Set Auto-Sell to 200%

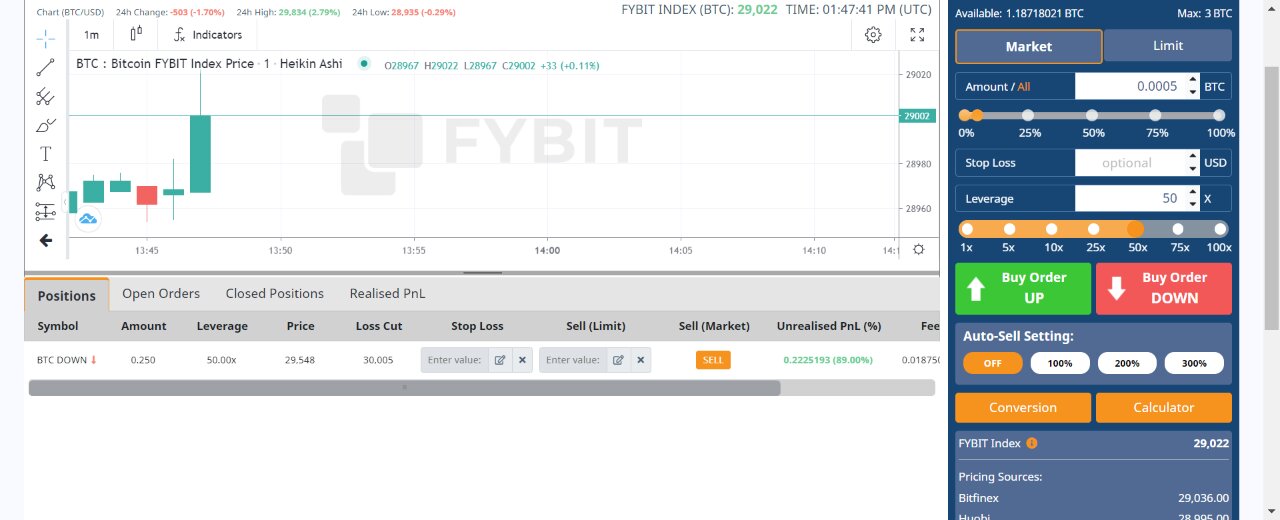[1127, 363]
